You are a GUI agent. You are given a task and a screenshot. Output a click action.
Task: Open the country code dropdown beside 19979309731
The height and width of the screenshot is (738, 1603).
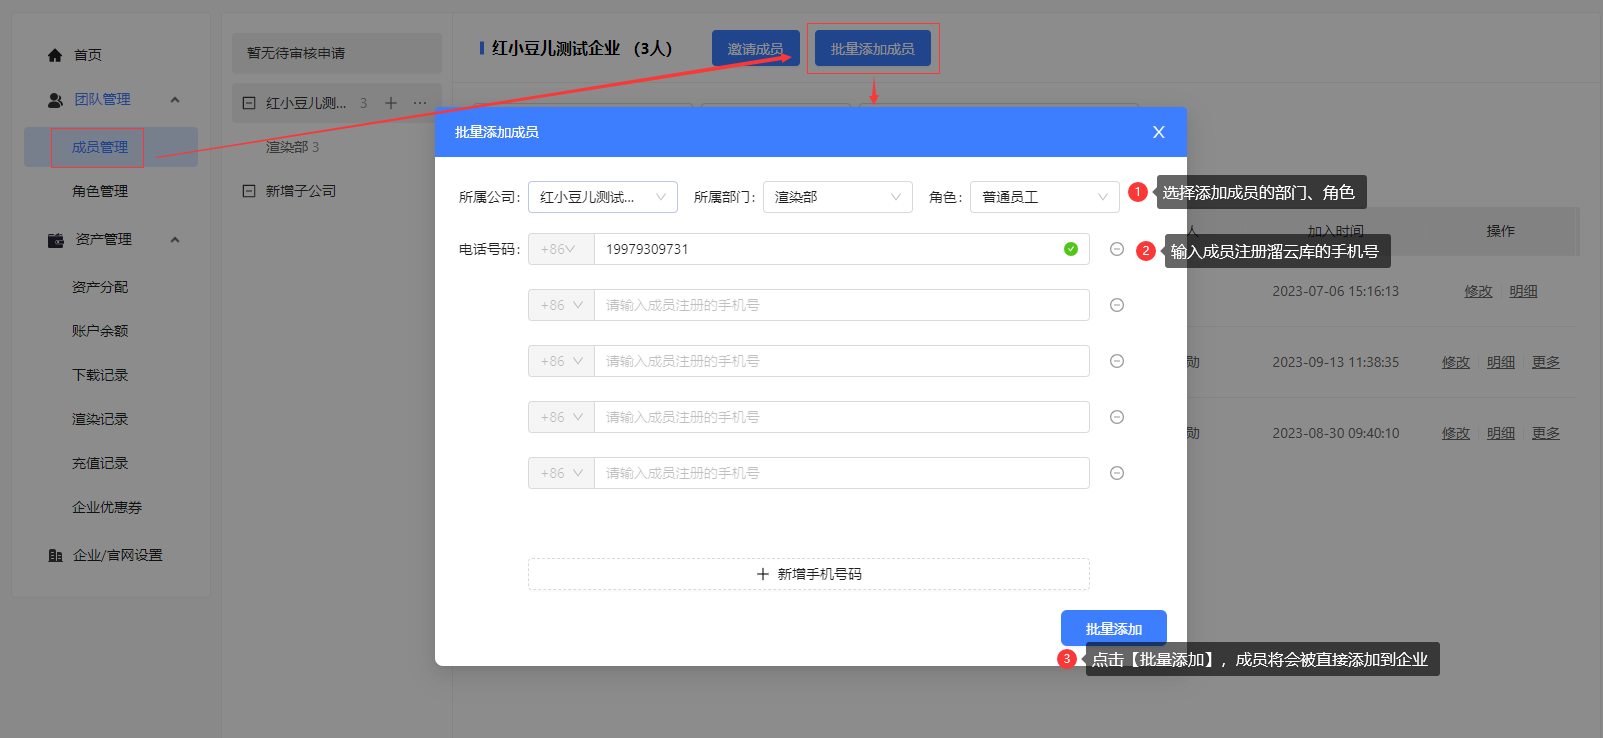click(x=561, y=249)
